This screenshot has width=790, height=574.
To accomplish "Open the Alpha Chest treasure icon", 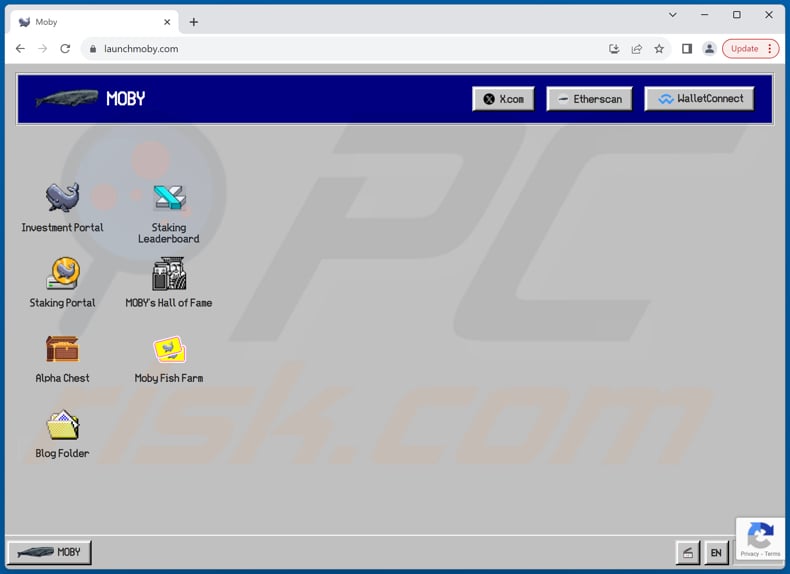I will point(62,349).
